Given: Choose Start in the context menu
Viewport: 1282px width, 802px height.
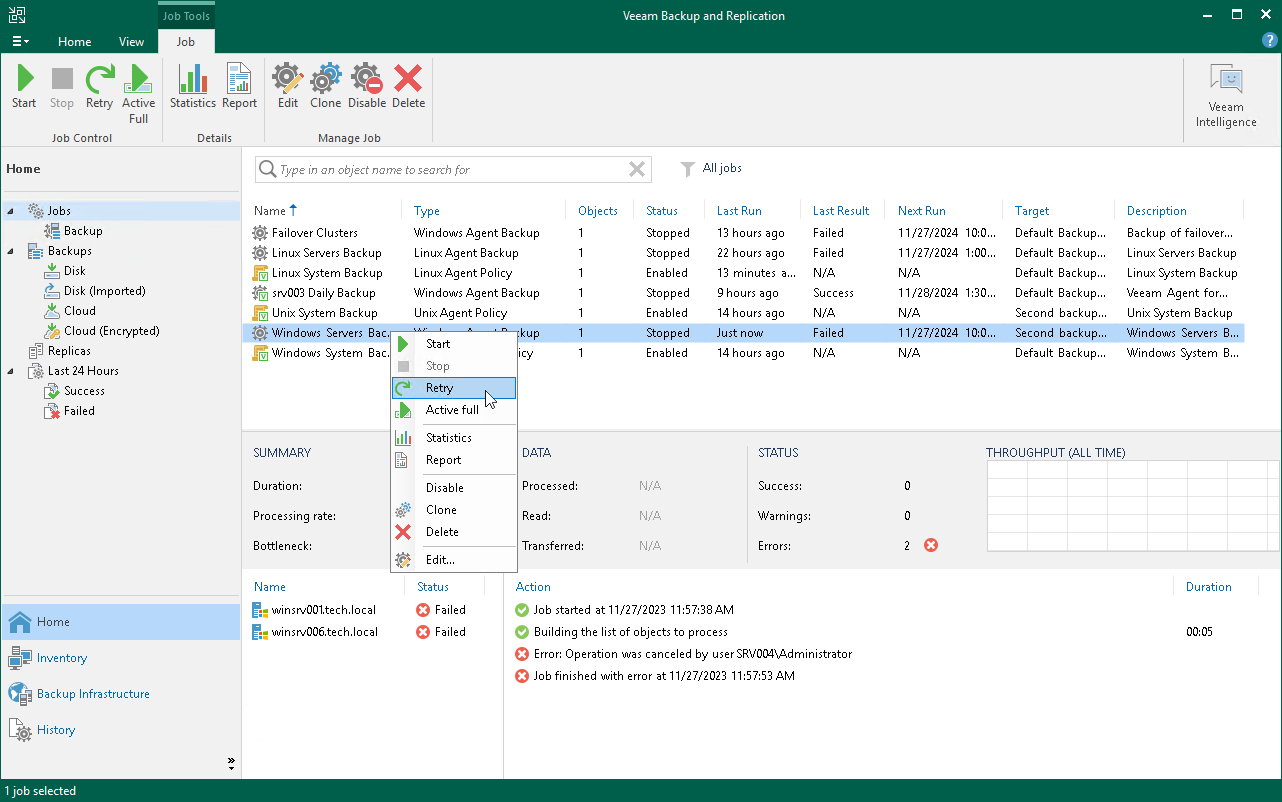Looking at the screenshot, I should (x=454, y=344).
